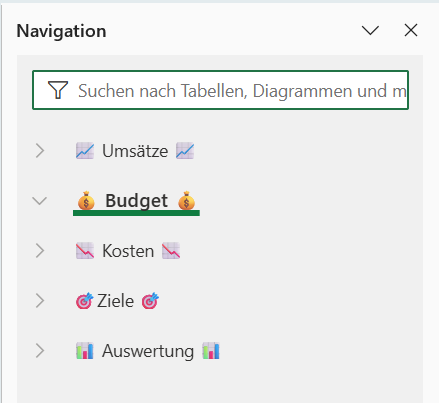This screenshot has width=439, height=403.
Task: Click the target dart icon left of Ziele
Action: click(85, 301)
